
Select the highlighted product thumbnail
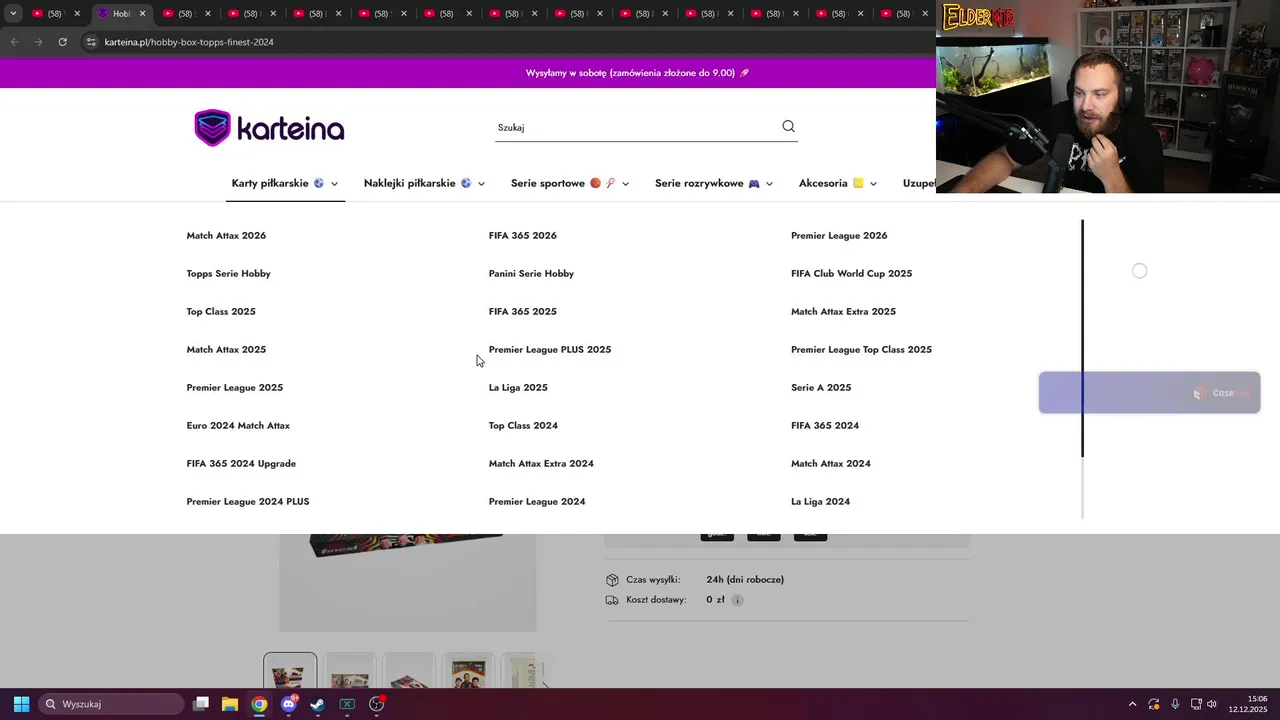point(290,671)
